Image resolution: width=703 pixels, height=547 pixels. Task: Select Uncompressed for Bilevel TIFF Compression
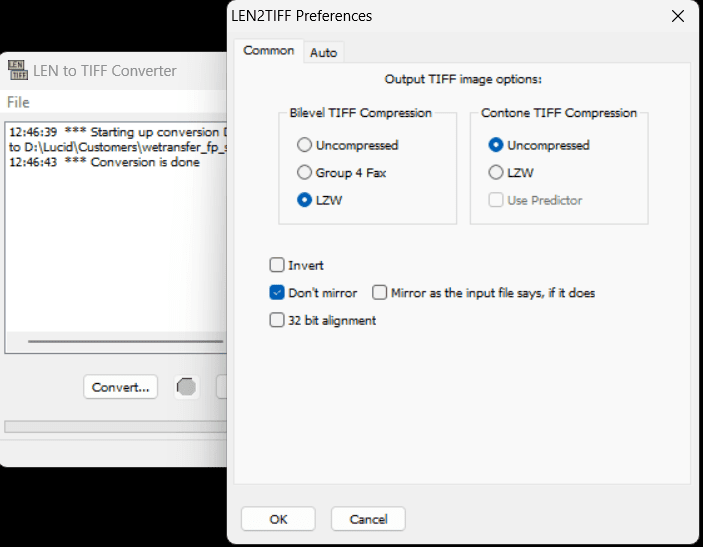coord(305,145)
